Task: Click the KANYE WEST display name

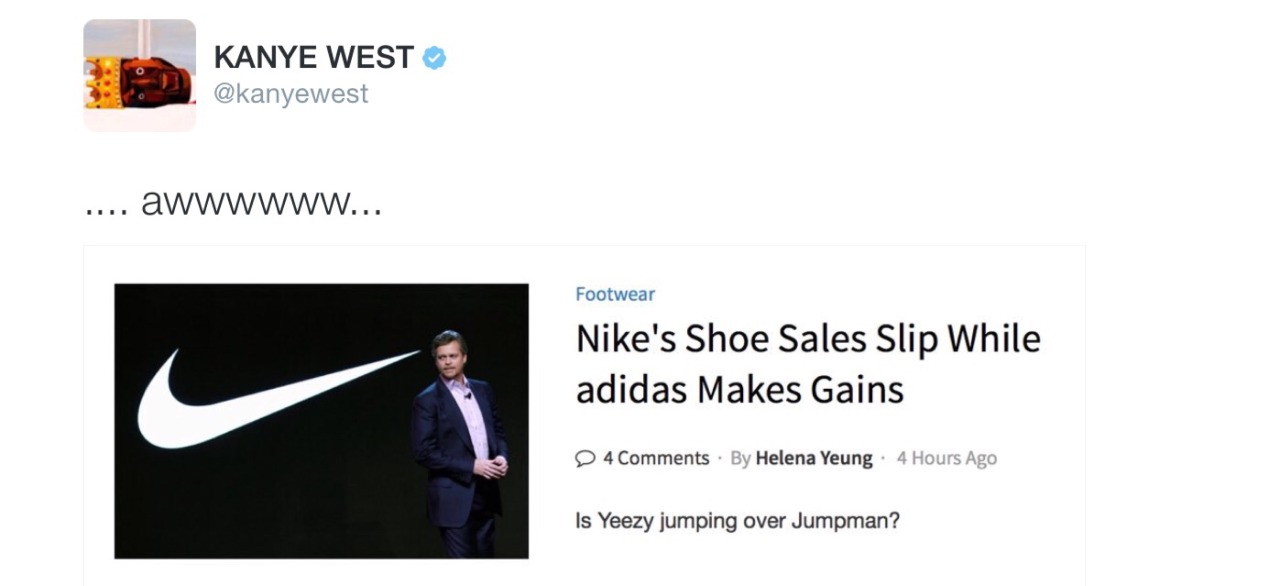Action: pyautogui.click(x=314, y=58)
